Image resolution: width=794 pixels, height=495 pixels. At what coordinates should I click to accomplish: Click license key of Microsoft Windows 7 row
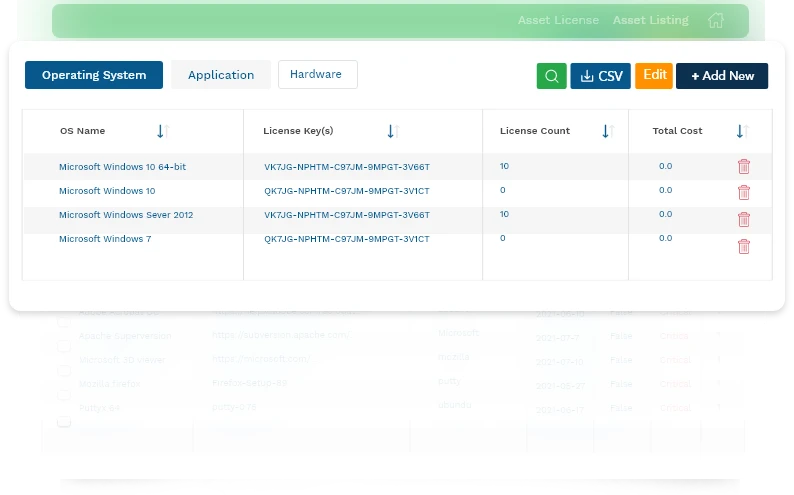point(347,239)
